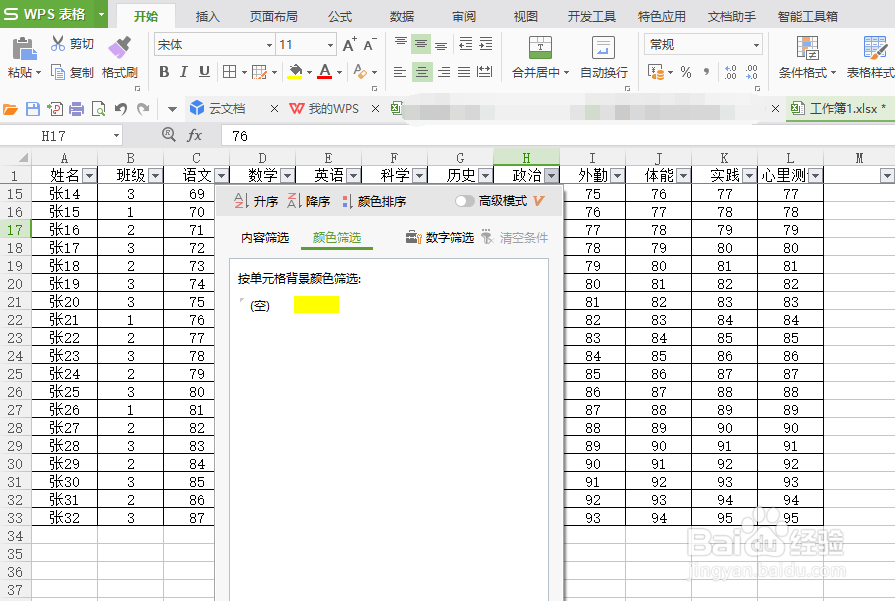This screenshot has width=895, height=601.
Task: Open filter dropdown for 外勤 column
Action: pyautogui.click(x=617, y=175)
